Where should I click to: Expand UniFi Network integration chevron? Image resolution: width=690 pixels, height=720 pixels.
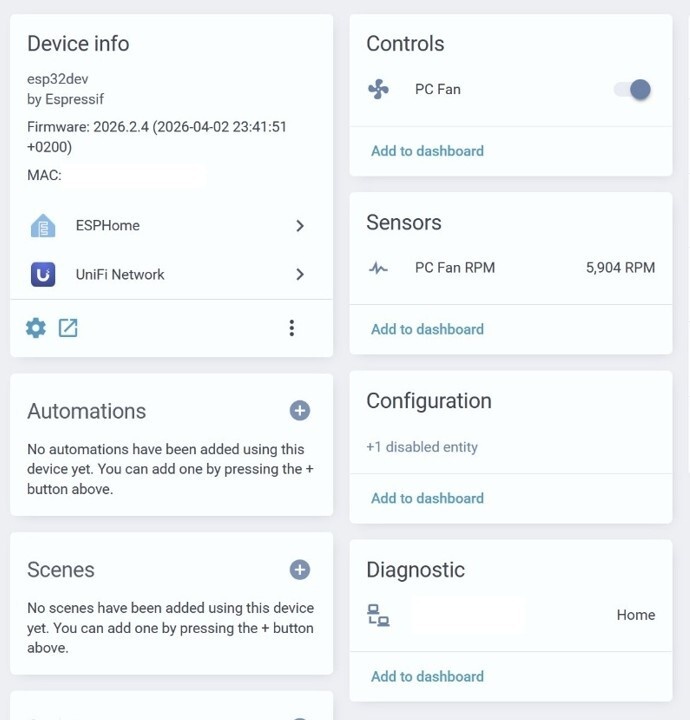pos(300,274)
